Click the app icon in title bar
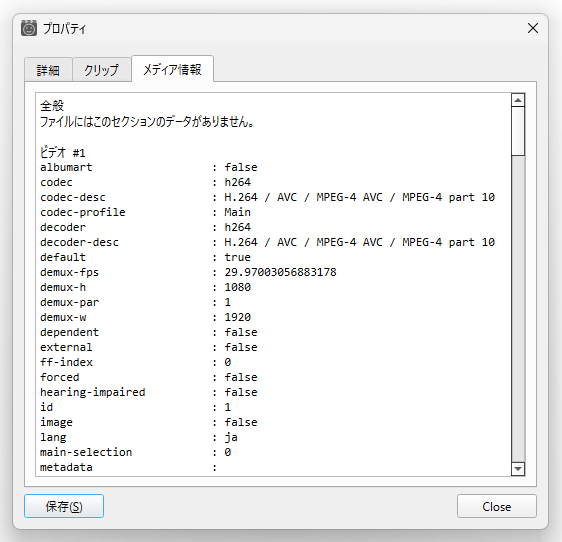This screenshot has height=542, width=562. pyautogui.click(x=29, y=28)
